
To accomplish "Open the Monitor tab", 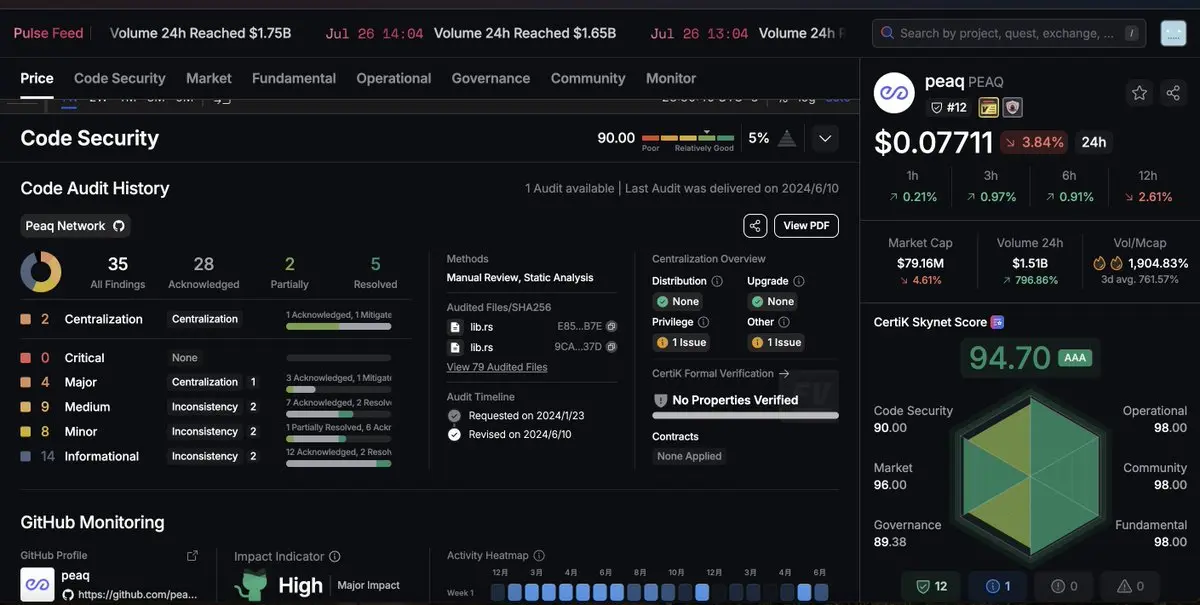I will 671,78.
